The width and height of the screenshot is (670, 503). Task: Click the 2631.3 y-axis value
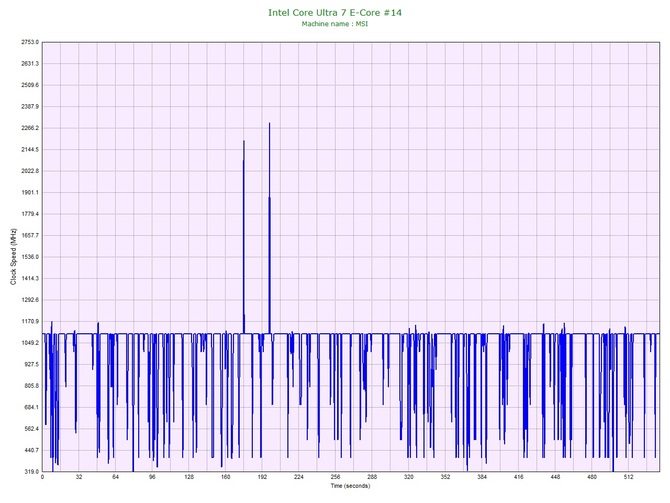coord(30,64)
